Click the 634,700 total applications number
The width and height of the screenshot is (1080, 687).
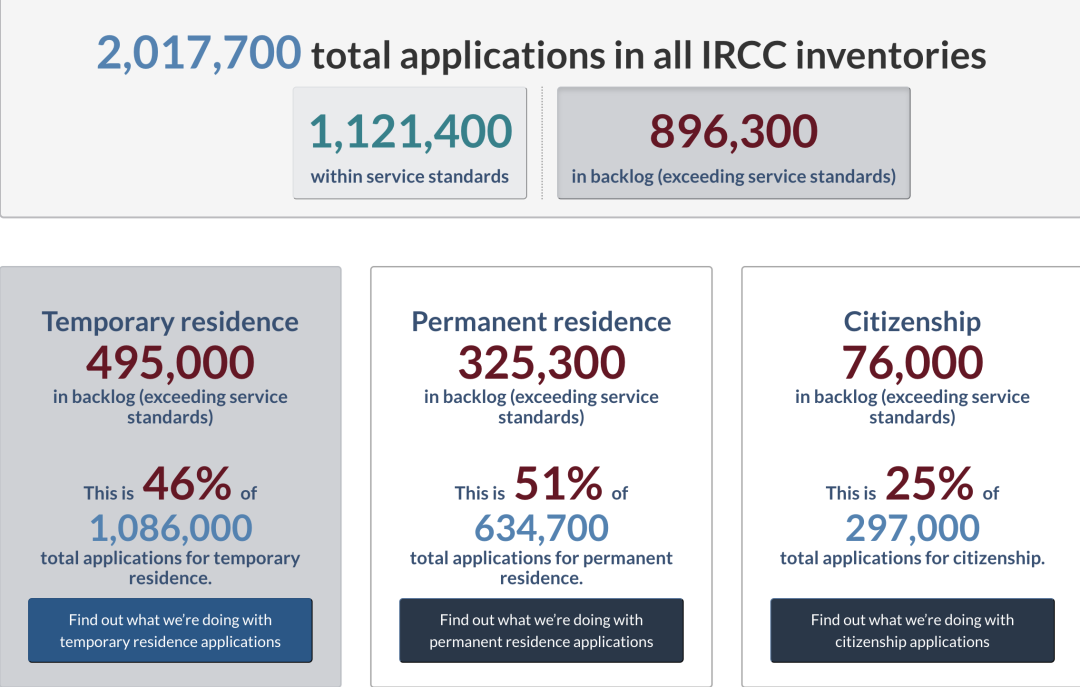(541, 529)
